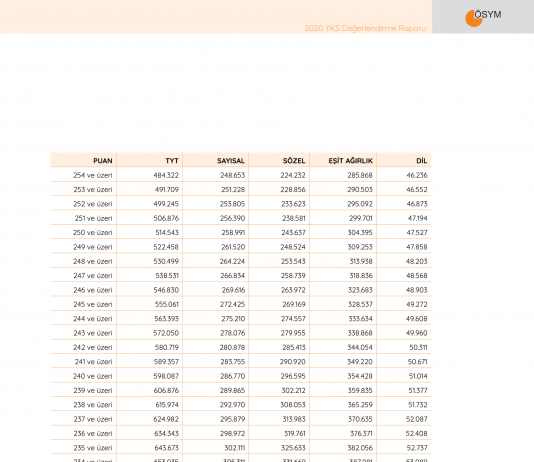534x462 pixels.
Task: Click TYT value 572.050
Action: [x=166, y=333]
